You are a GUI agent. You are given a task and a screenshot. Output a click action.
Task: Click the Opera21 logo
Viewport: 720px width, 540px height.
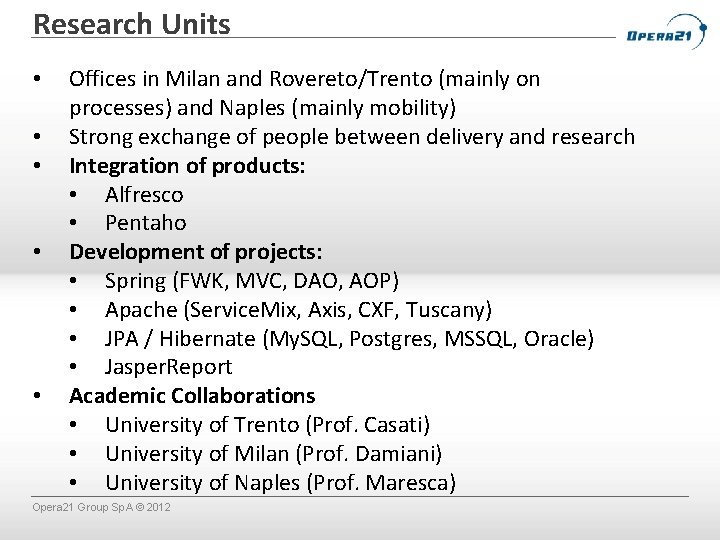(667, 31)
